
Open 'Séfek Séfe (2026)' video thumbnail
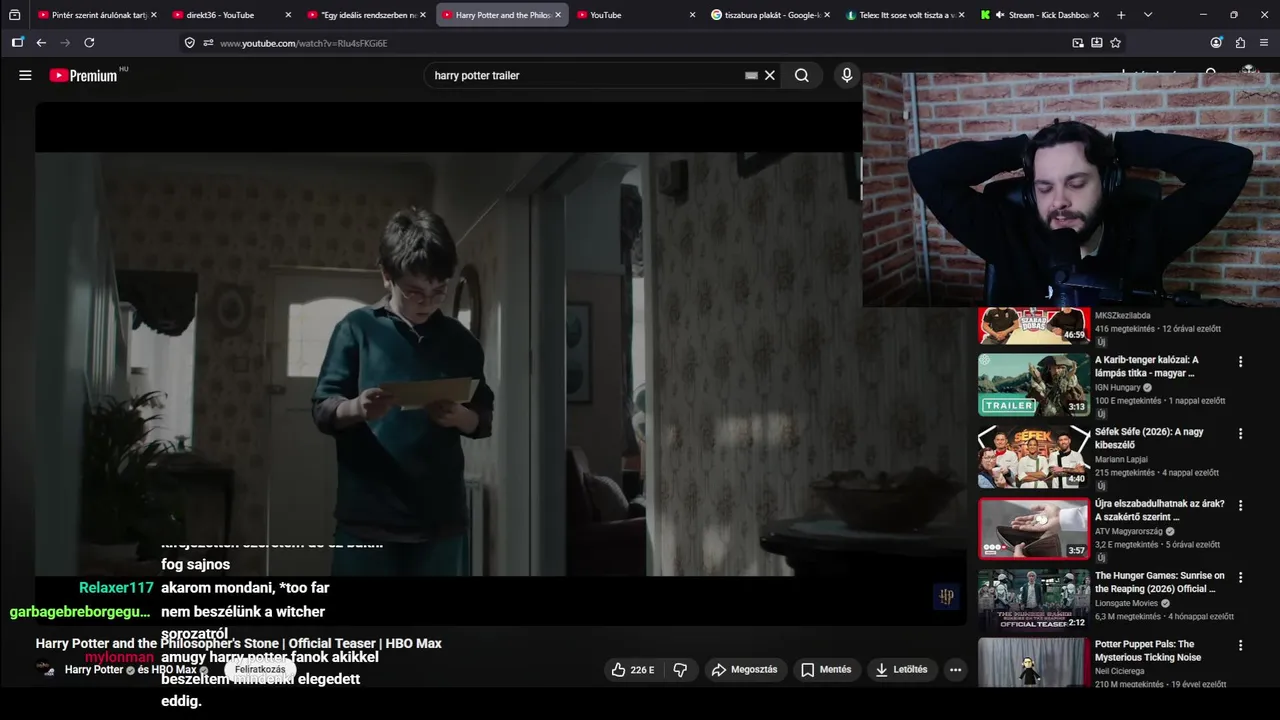point(1033,457)
